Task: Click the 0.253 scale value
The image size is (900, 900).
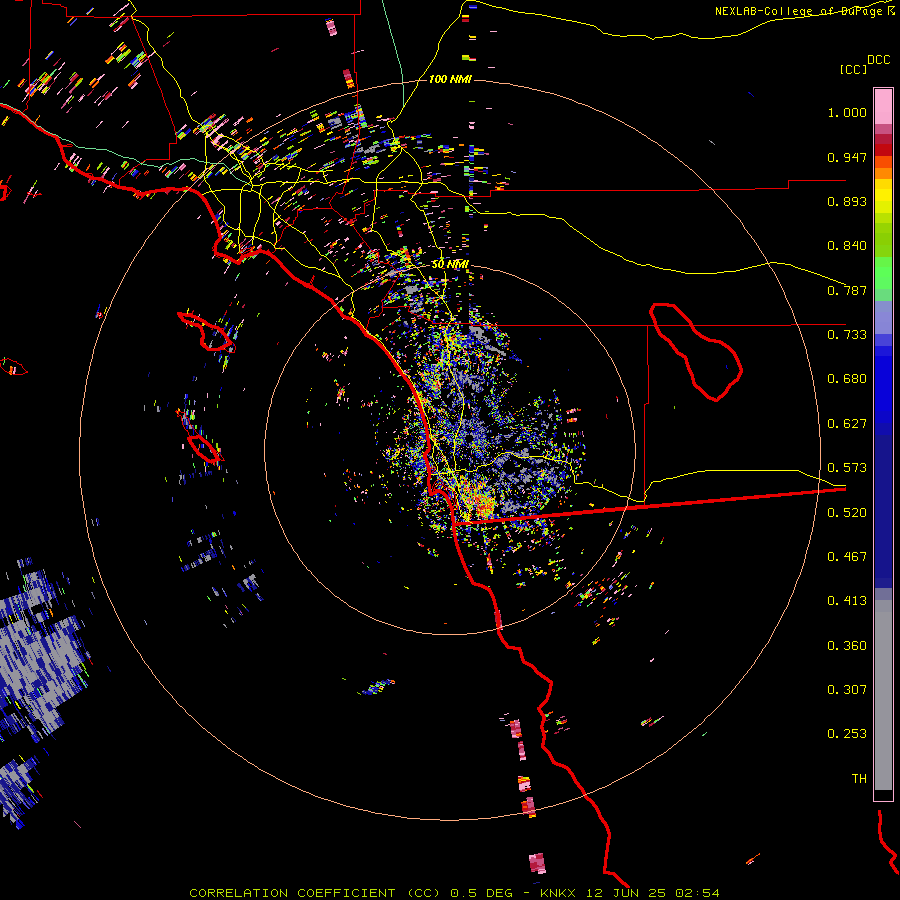Action: [847, 734]
